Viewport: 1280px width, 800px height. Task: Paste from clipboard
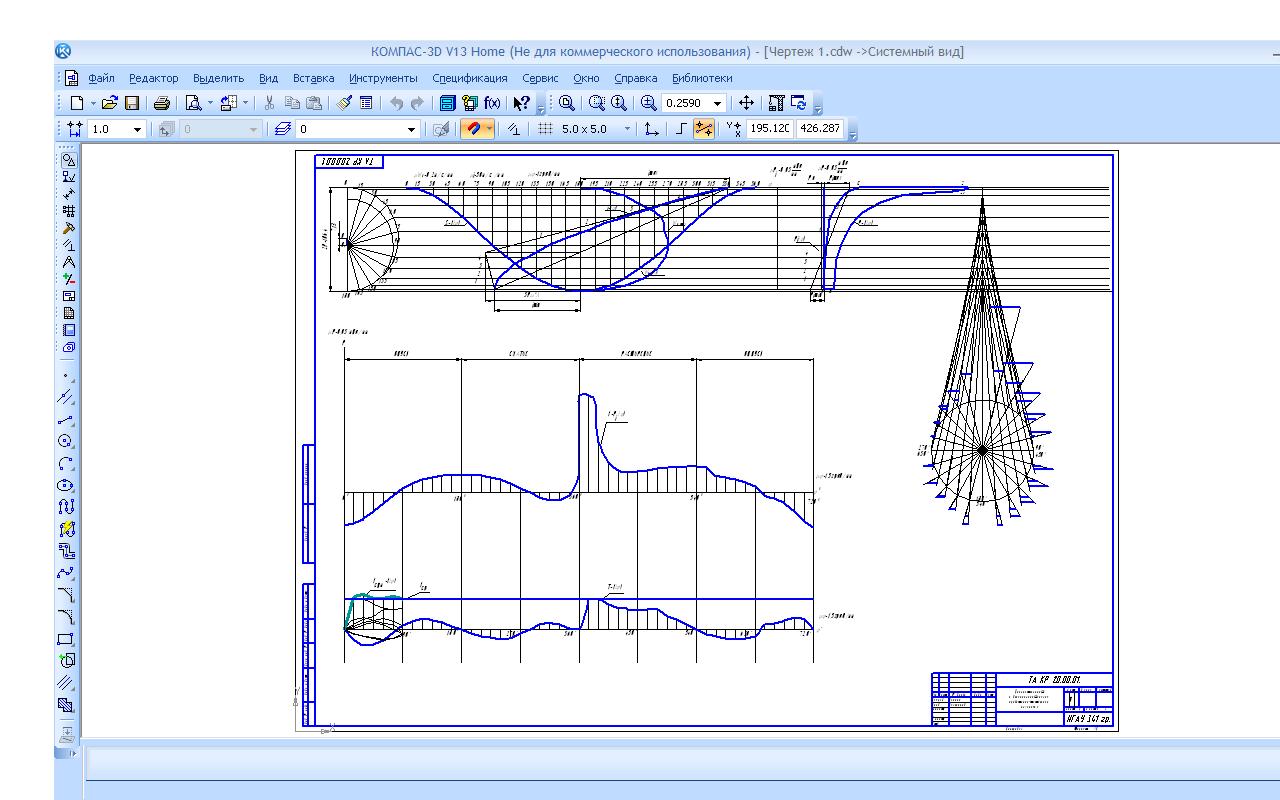click(x=314, y=103)
